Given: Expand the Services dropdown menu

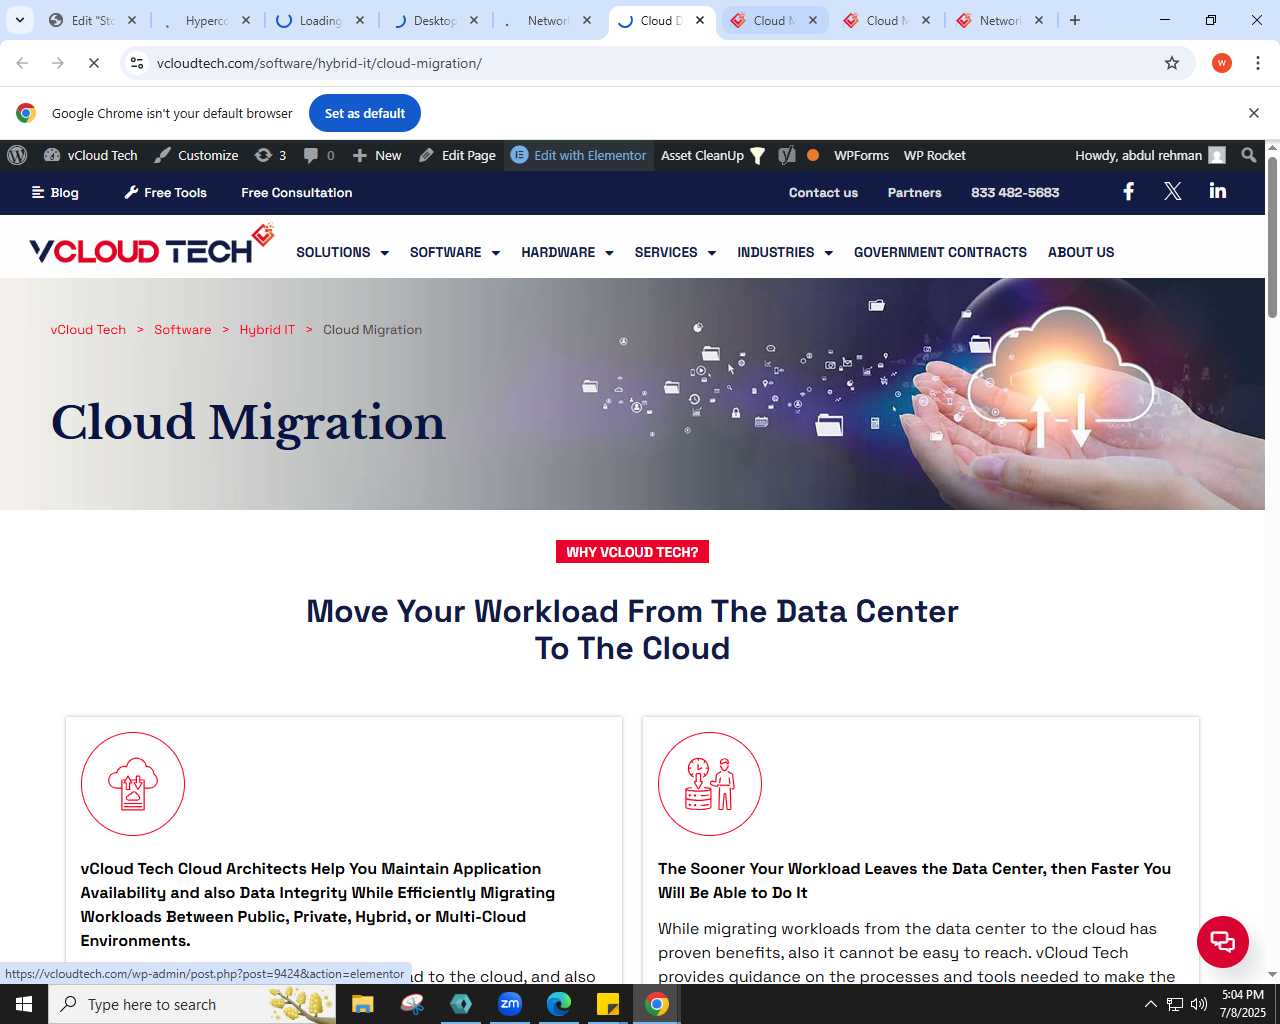Looking at the screenshot, I should click(x=675, y=252).
